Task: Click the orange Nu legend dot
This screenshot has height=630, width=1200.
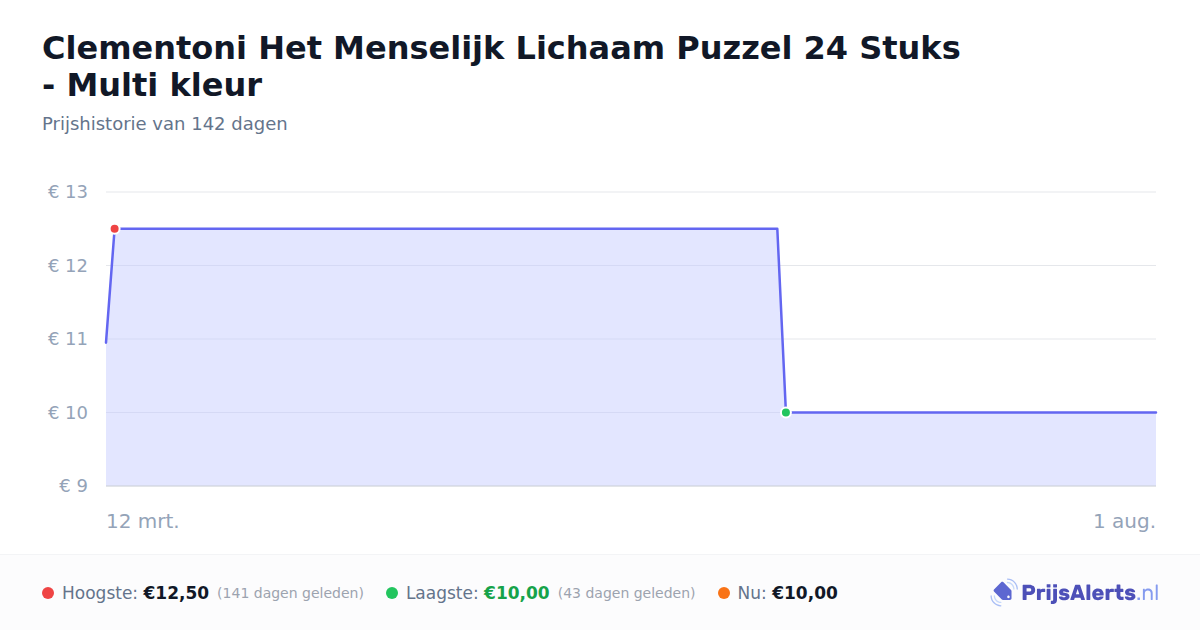Action: point(724,593)
